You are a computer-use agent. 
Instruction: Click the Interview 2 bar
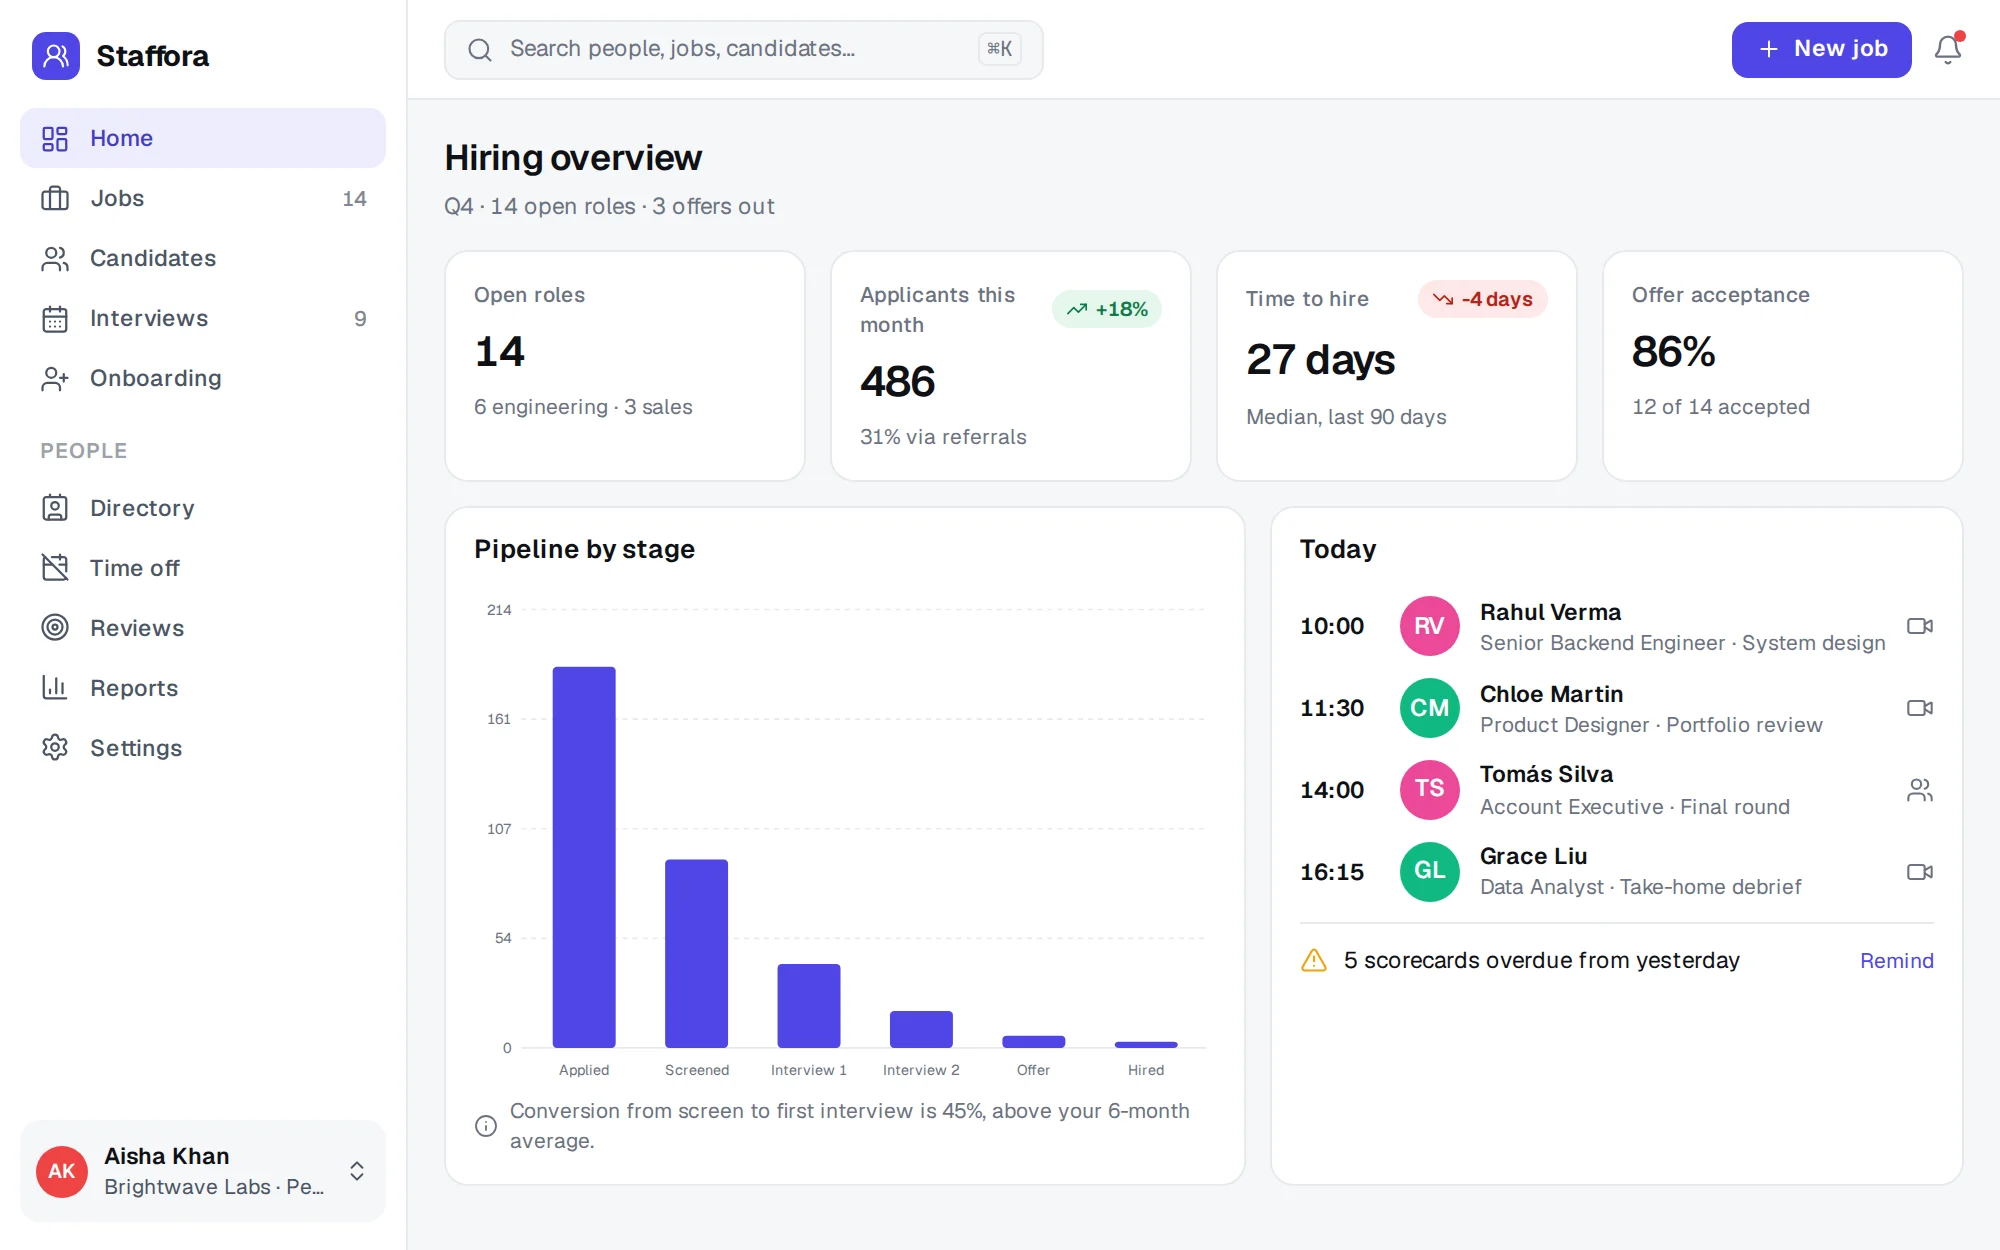point(921,1029)
